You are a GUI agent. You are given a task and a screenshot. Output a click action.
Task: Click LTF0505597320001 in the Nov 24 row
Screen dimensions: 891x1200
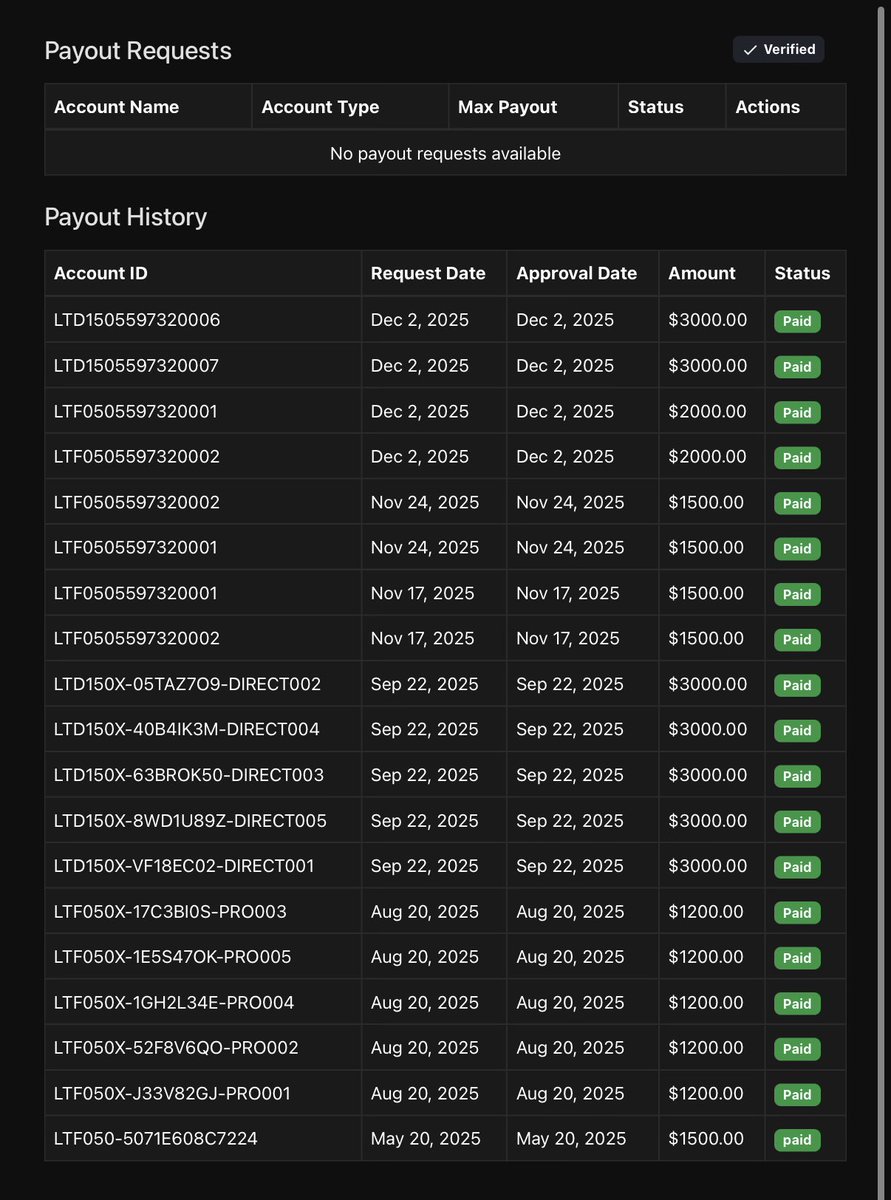pyautogui.click(x=135, y=547)
